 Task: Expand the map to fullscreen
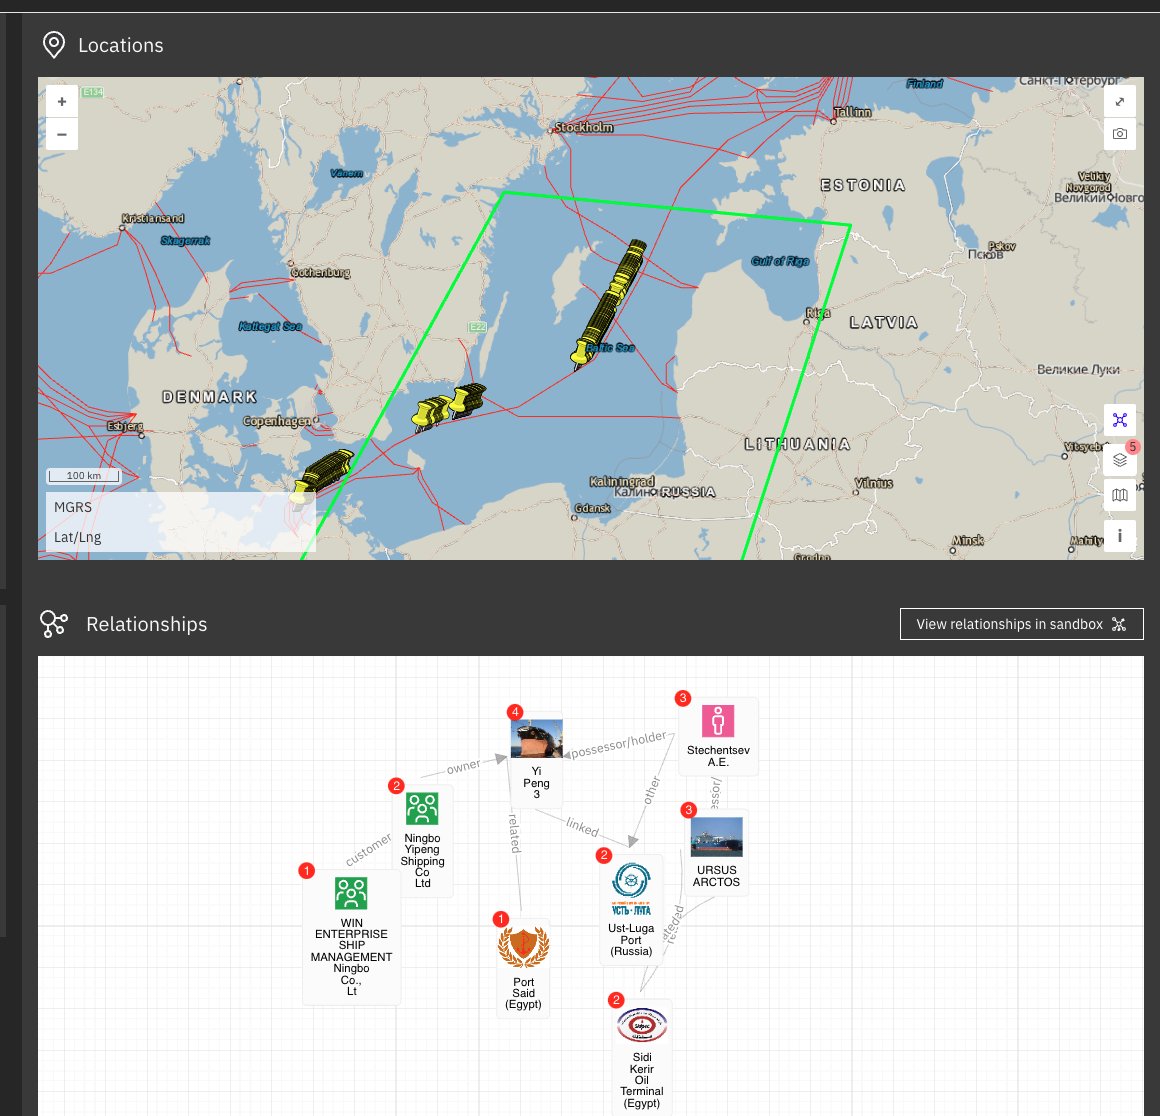point(1120,102)
